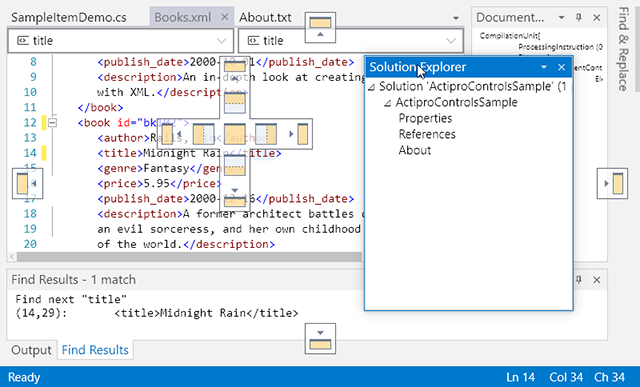Select References in Solution Explorer
The width and height of the screenshot is (640, 387).
(x=427, y=134)
